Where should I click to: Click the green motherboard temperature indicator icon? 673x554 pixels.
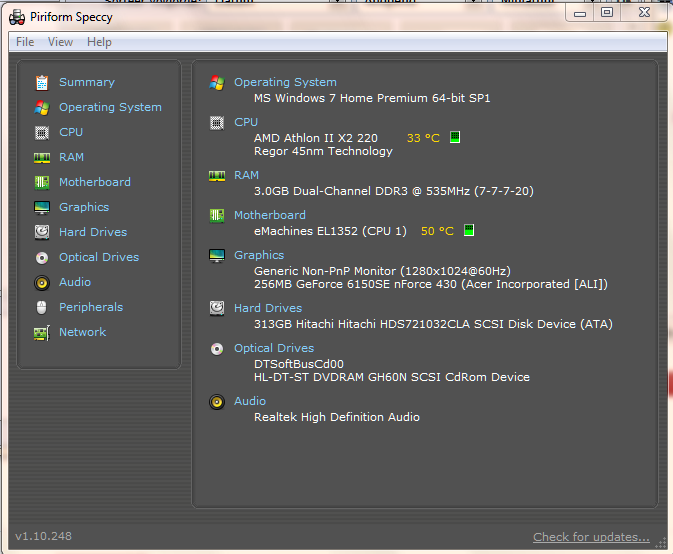pos(469,230)
